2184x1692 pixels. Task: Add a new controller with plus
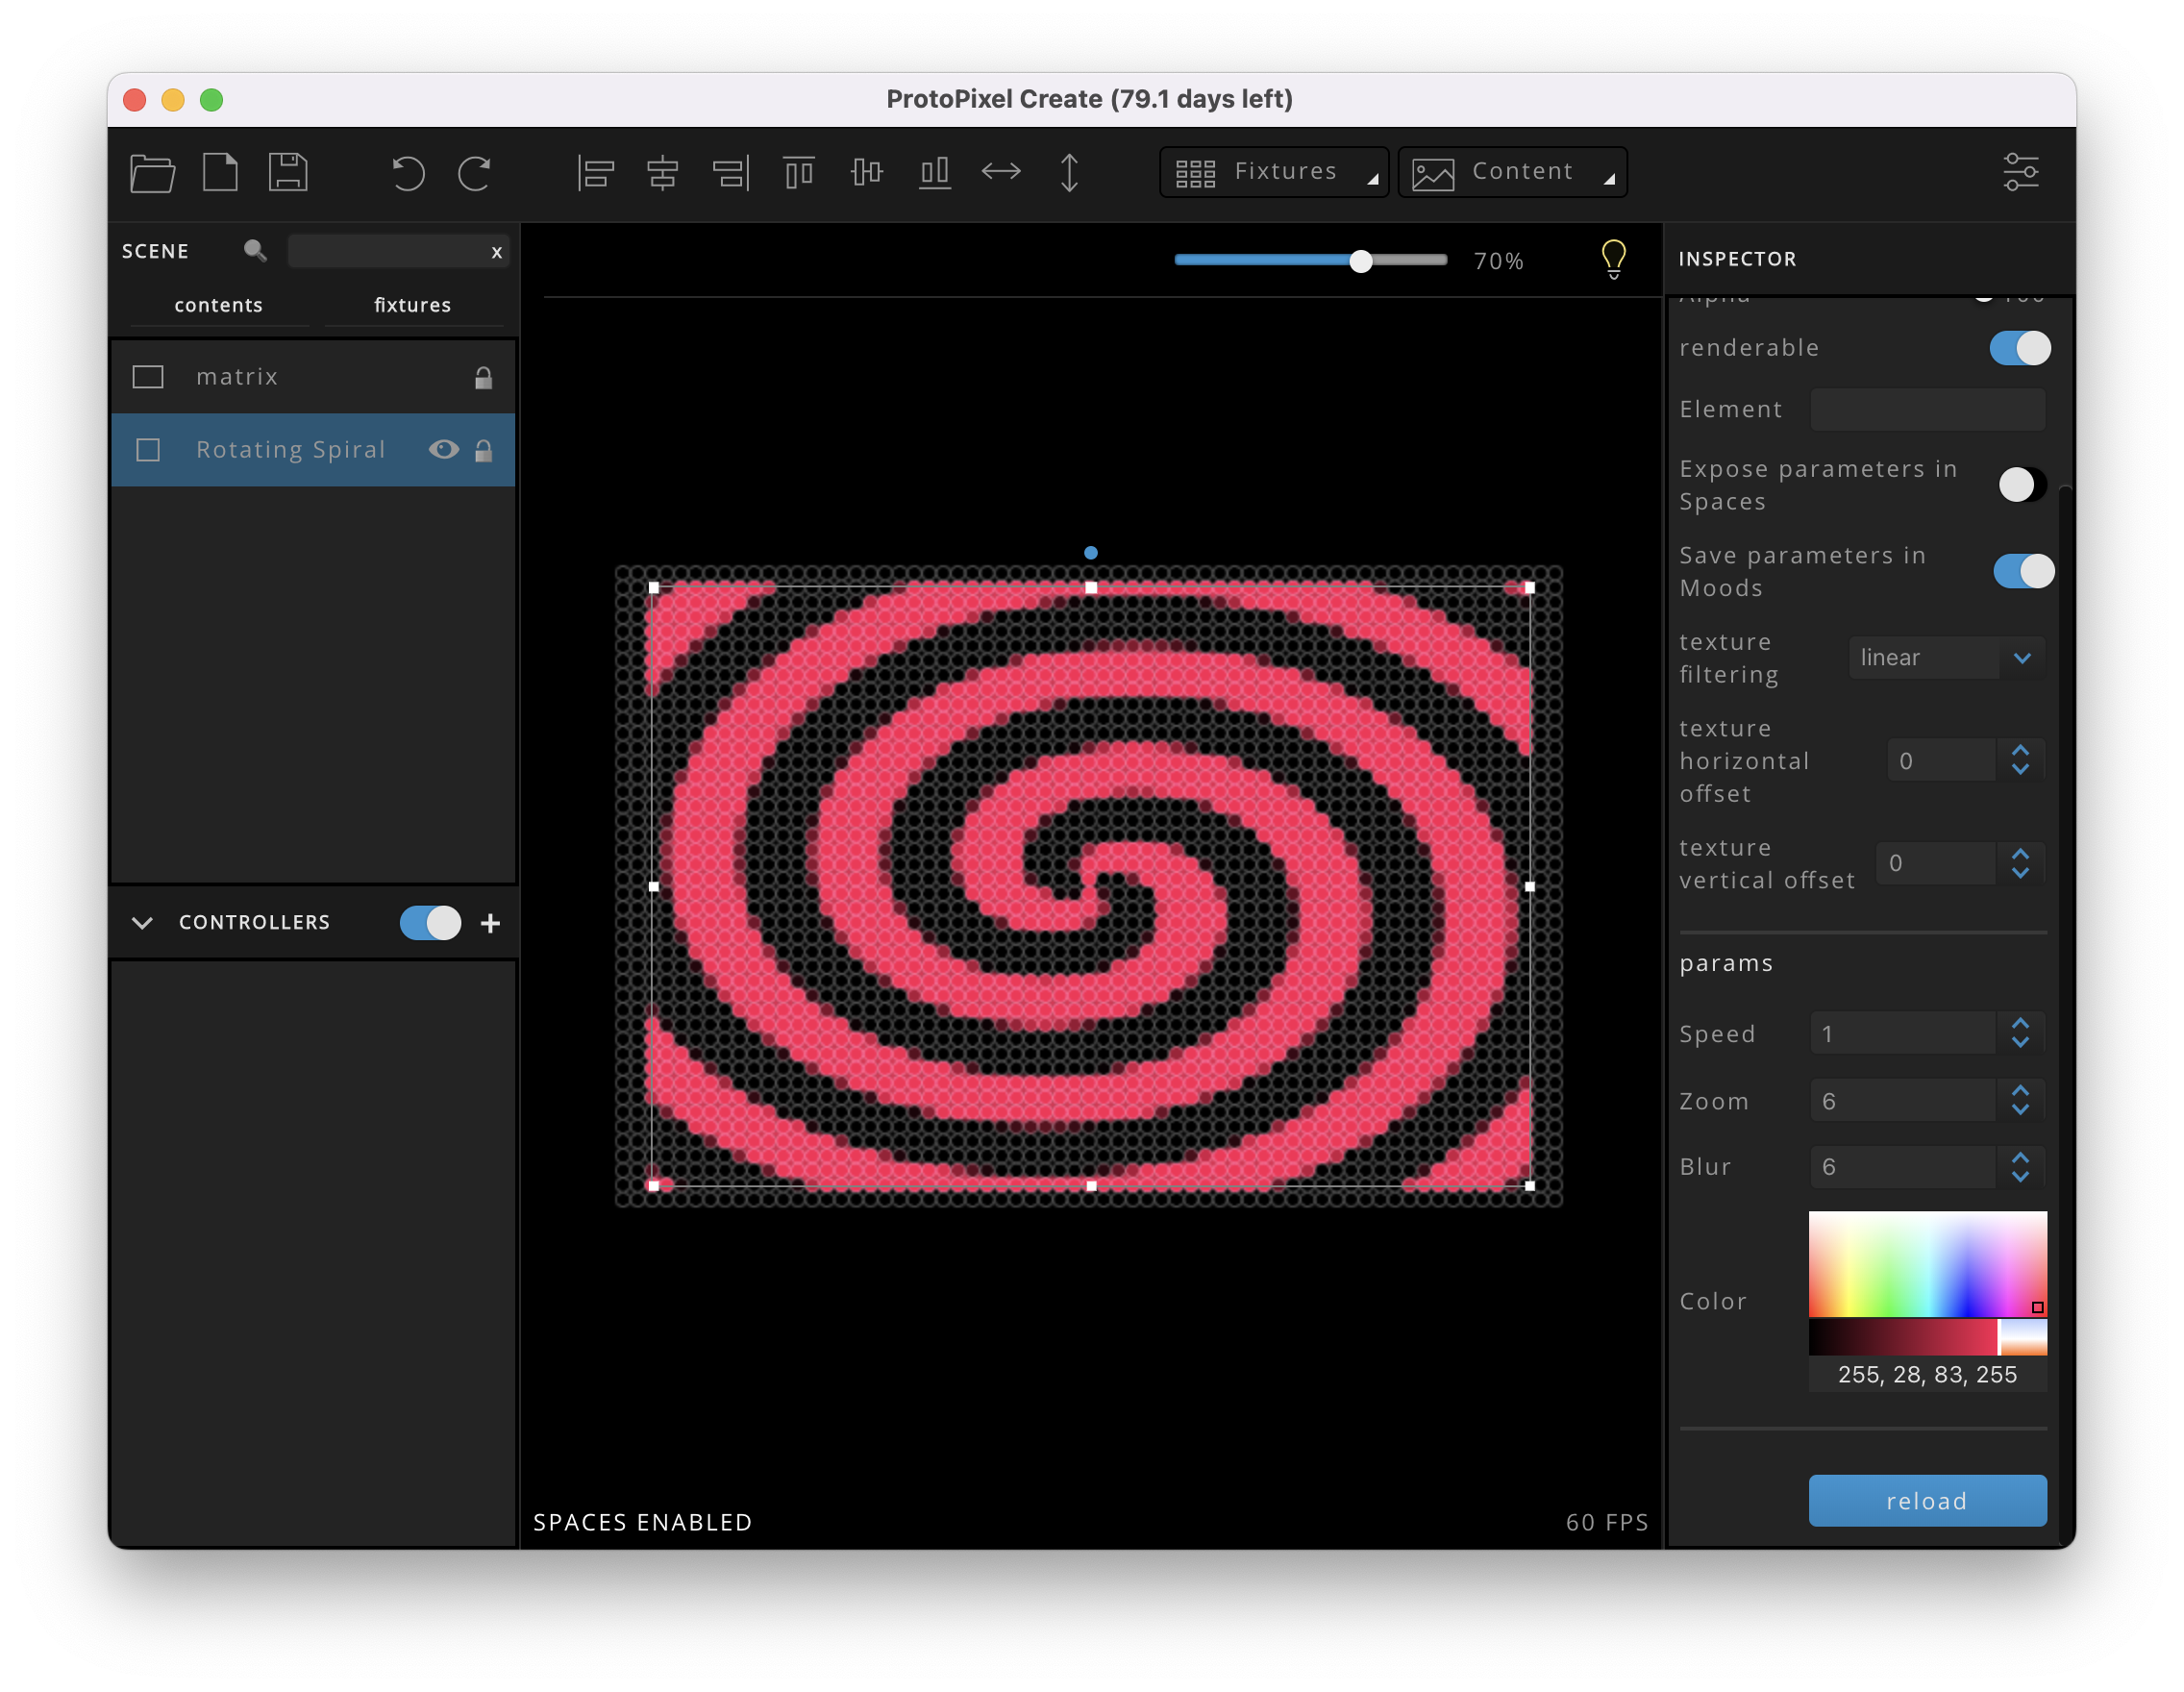pos(490,923)
